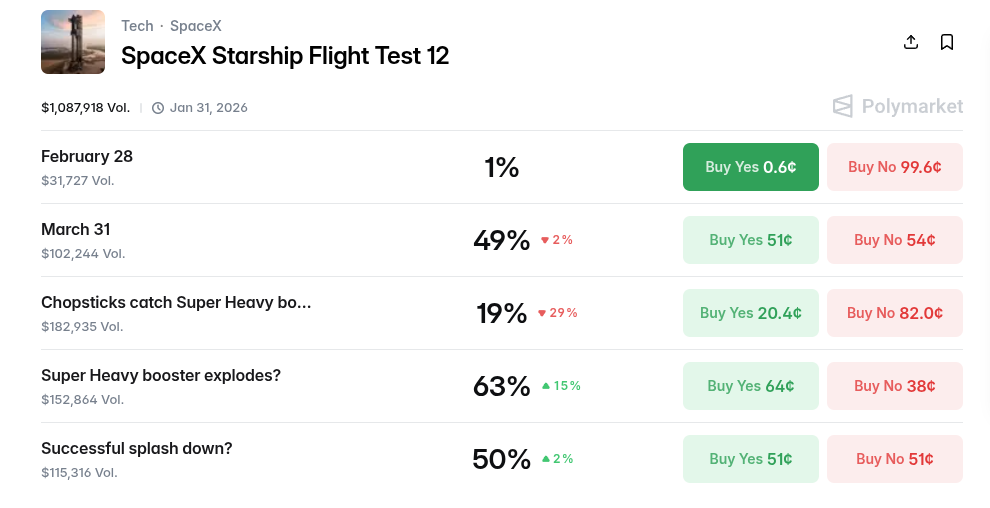Buy No 38¢ on booster explodes
The image size is (990, 508).
(x=894, y=386)
